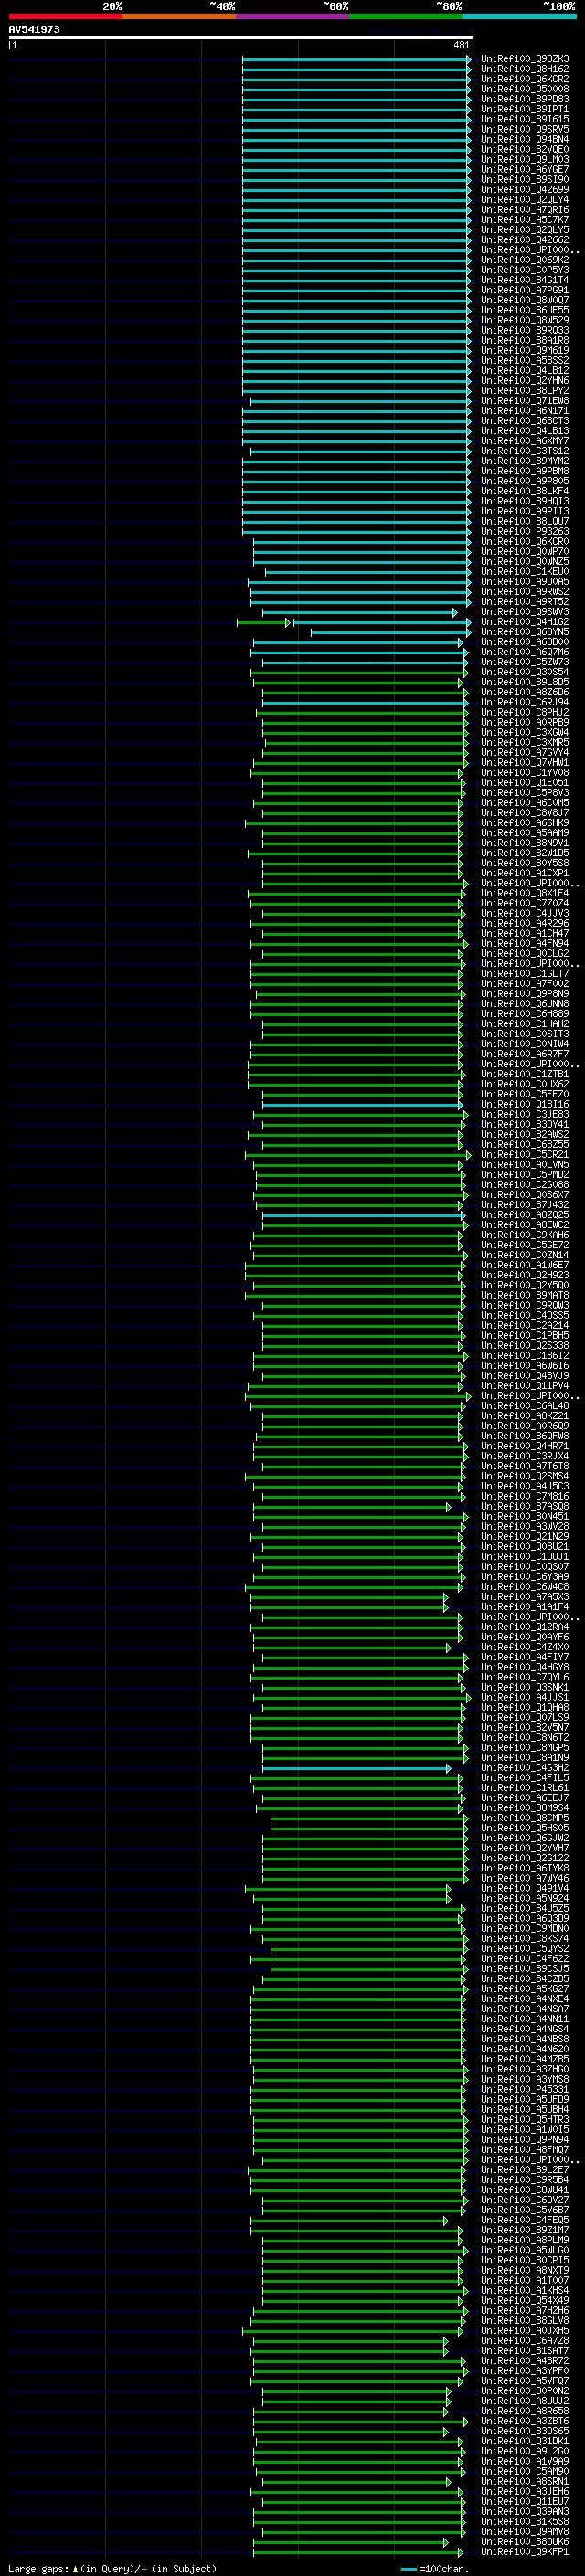Select UniRef100_C6H889 hit
Viewport: 585px width, 2576px height.
[524, 1014]
